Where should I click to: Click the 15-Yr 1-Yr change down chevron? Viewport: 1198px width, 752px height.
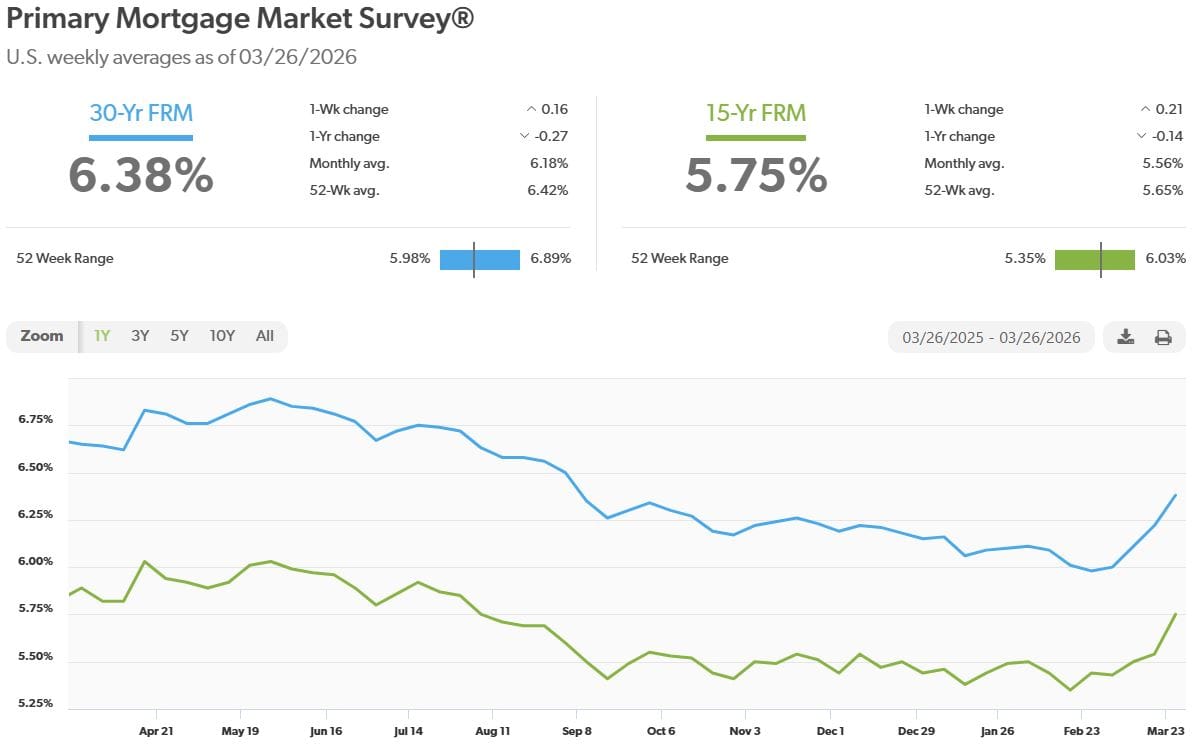(1141, 136)
